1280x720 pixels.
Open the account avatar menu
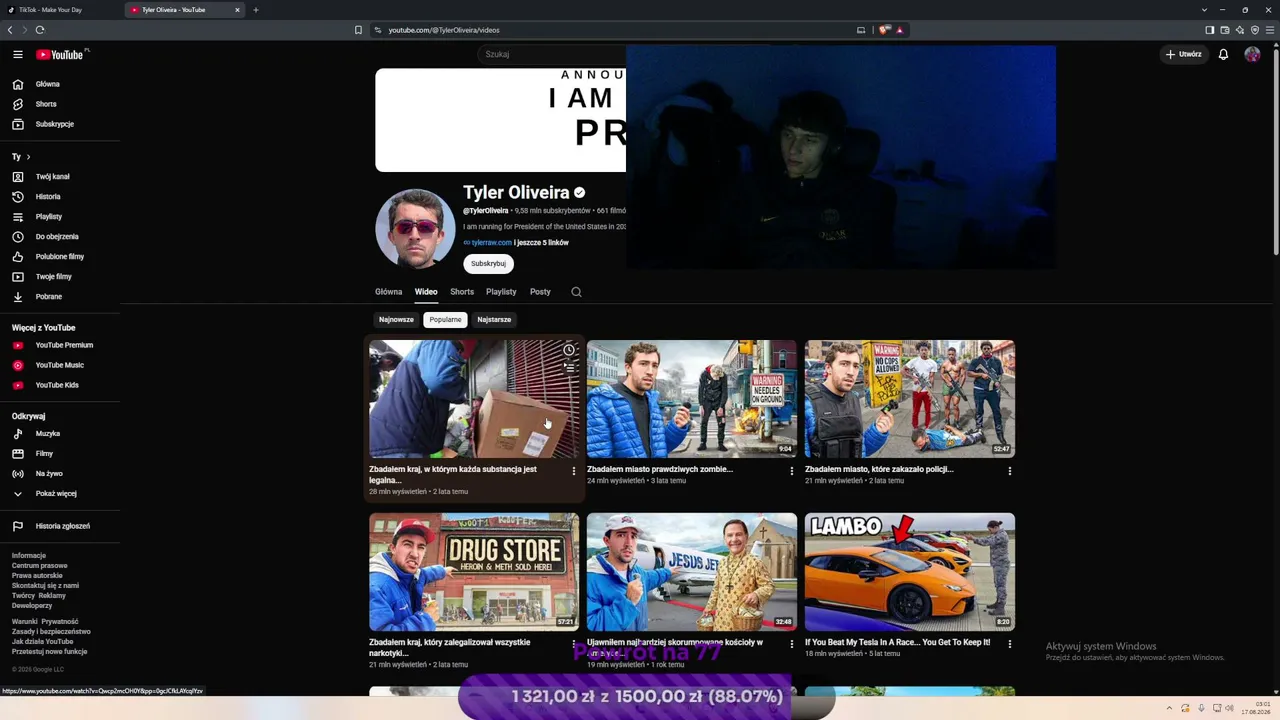tap(1252, 54)
